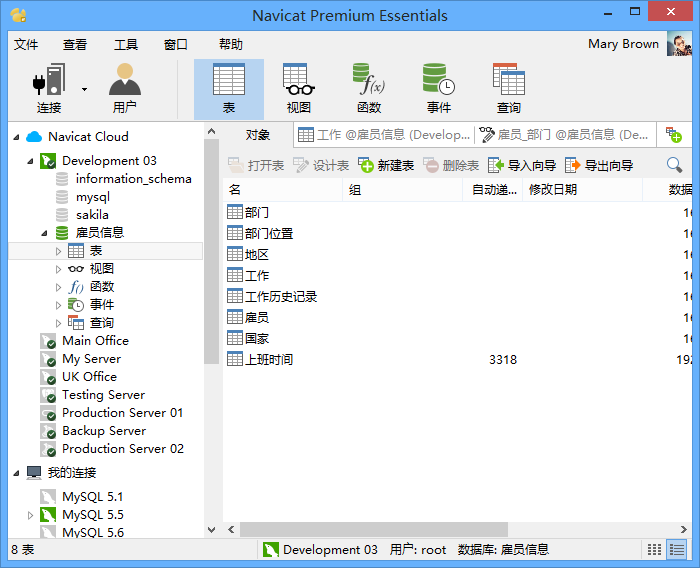Collapse the Navicat Cloud tree node
700x568 pixels.
pos(17,137)
